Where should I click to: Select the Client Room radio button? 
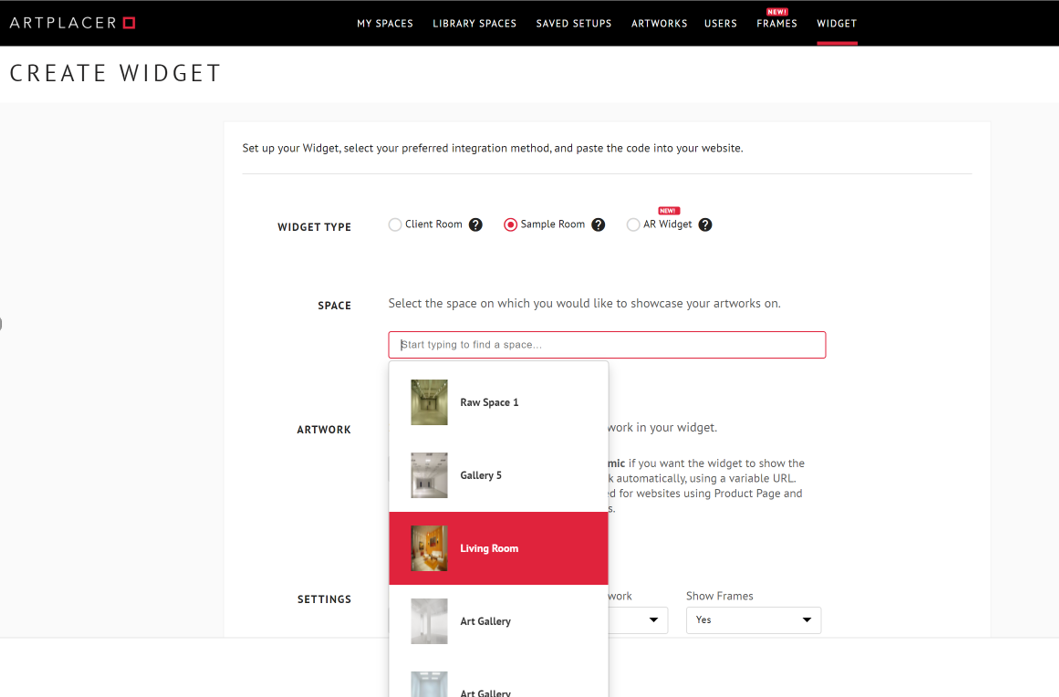tap(395, 225)
